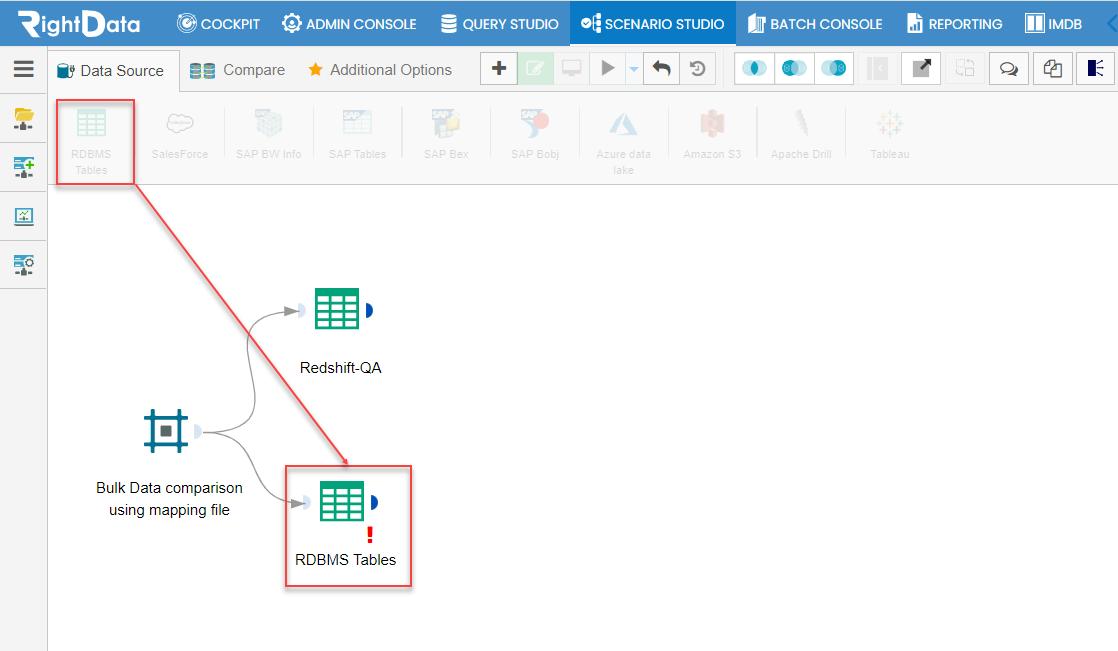This screenshot has width=1118, height=651.
Task: Click the Apache Drill data source icon
Action: (800, 130)
